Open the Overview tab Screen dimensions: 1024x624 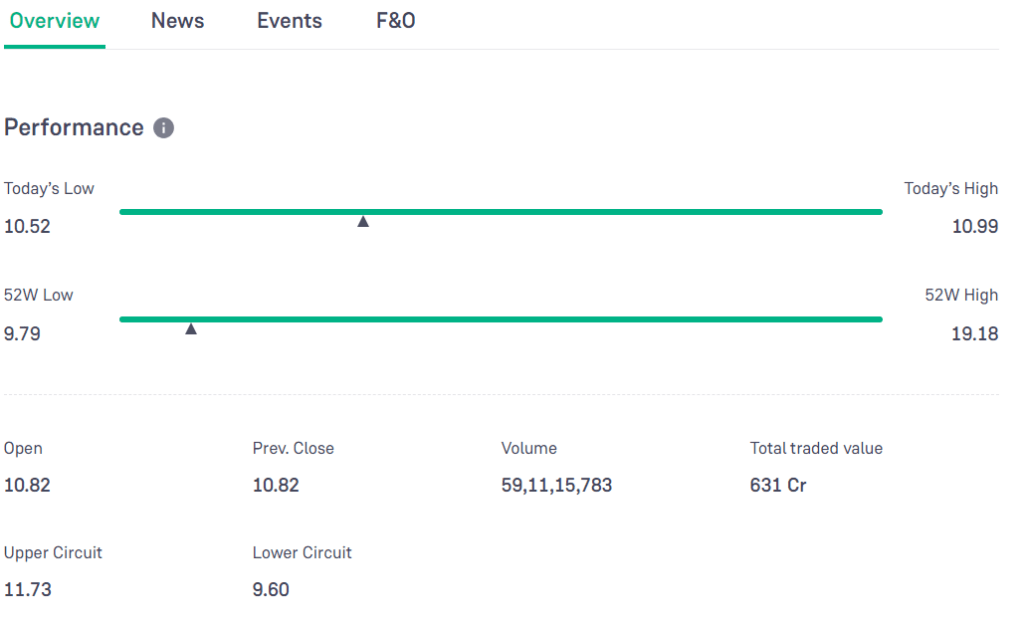54,21
